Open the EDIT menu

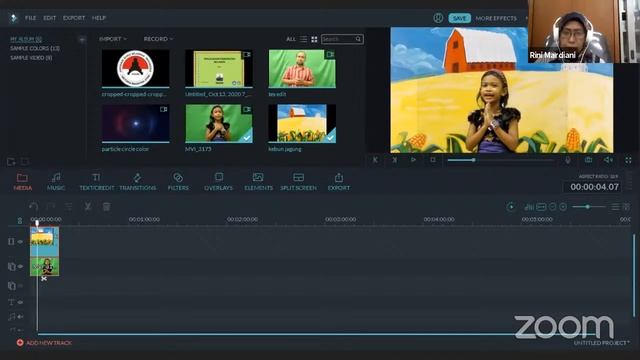click(49, 18)
